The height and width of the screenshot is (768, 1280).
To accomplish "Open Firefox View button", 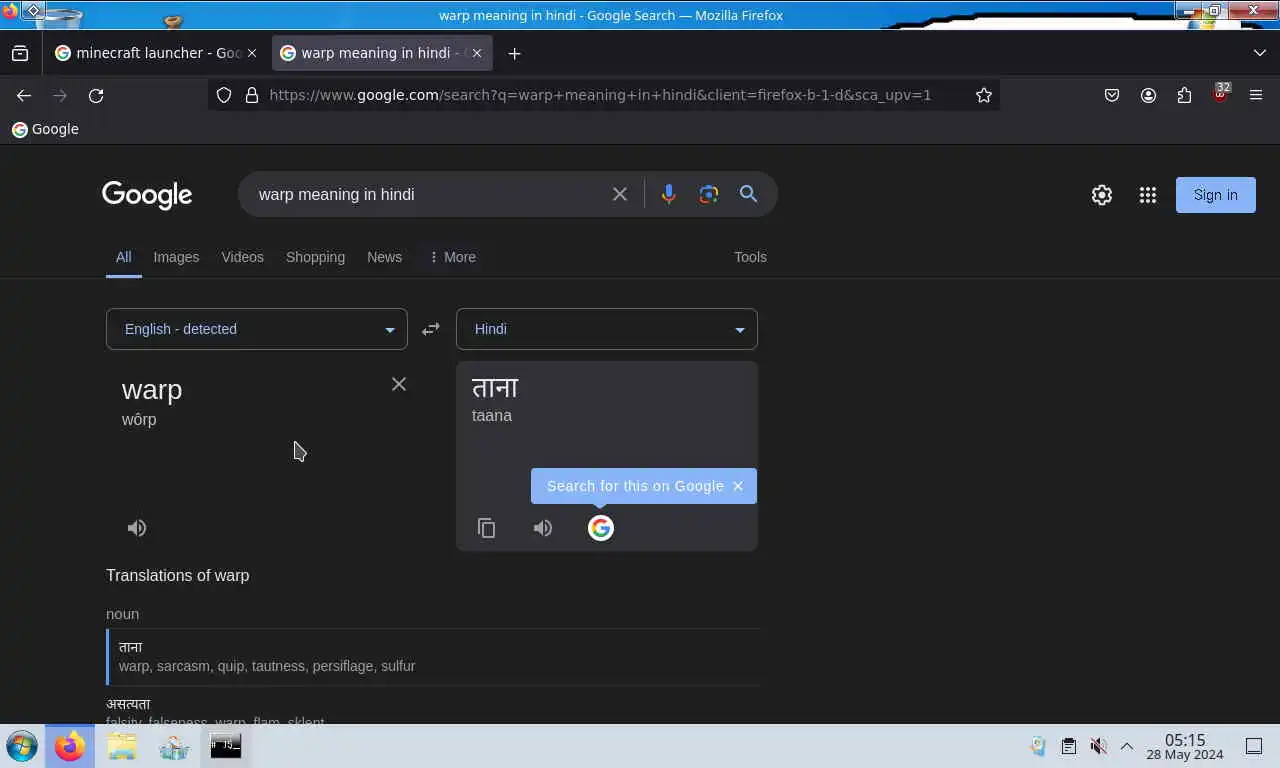I will [x=20, y=53].
